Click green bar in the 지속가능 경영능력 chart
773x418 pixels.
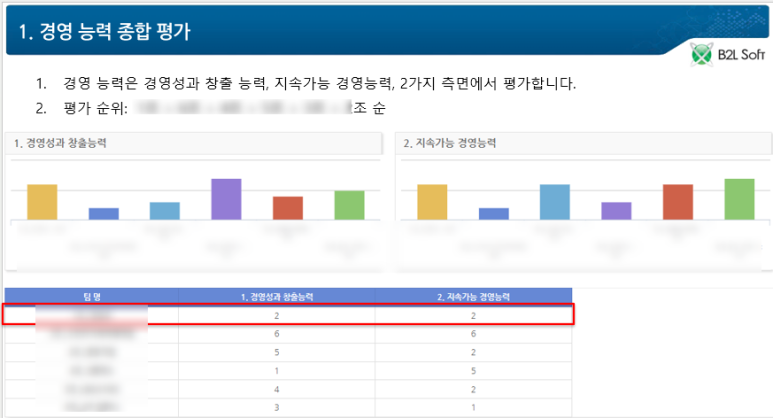739,199
